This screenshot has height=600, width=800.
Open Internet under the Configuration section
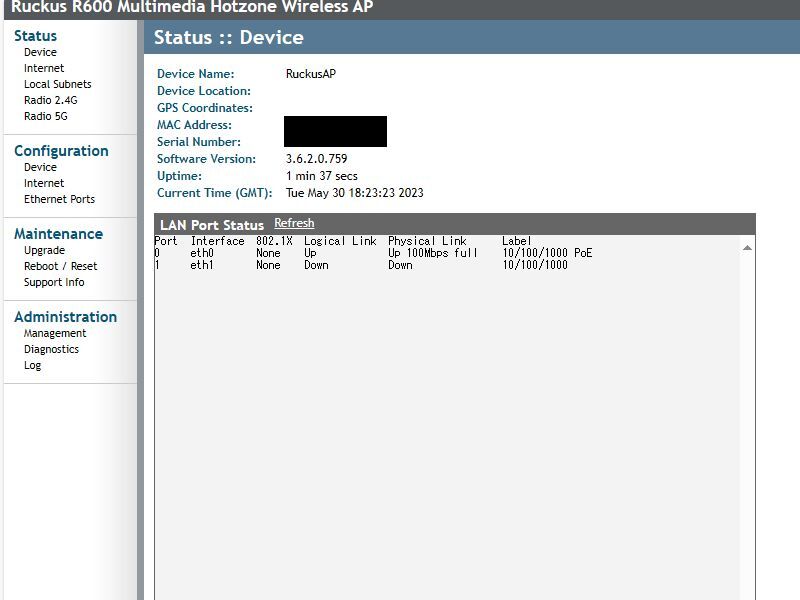click(44, 183)
